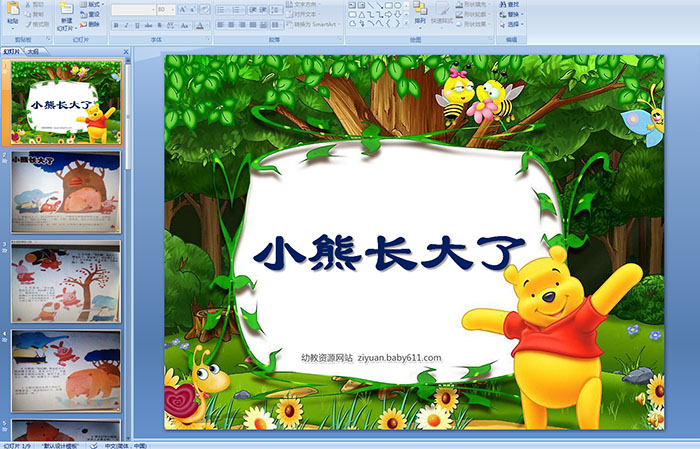Viewport: 700px width, 449px height.
Task: Select the right arrow shape
Action: 388,15
